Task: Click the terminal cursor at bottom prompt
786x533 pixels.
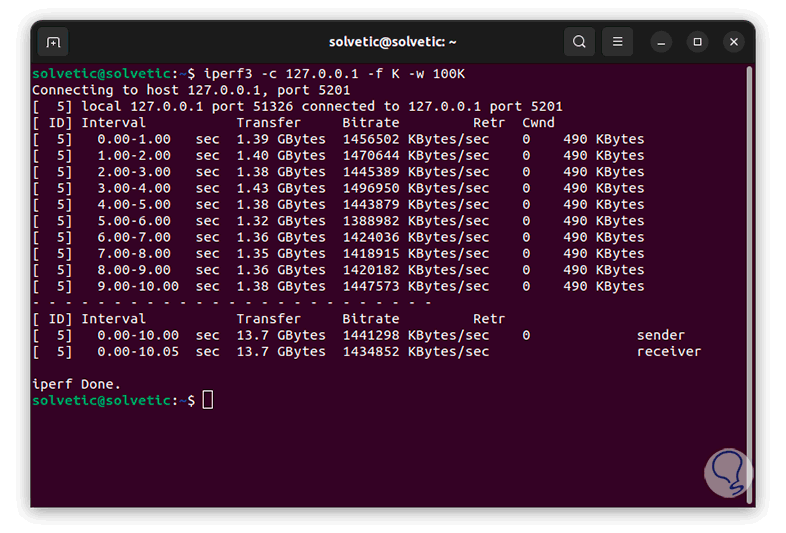Action: pyautogui.click(x=208, y=401)
